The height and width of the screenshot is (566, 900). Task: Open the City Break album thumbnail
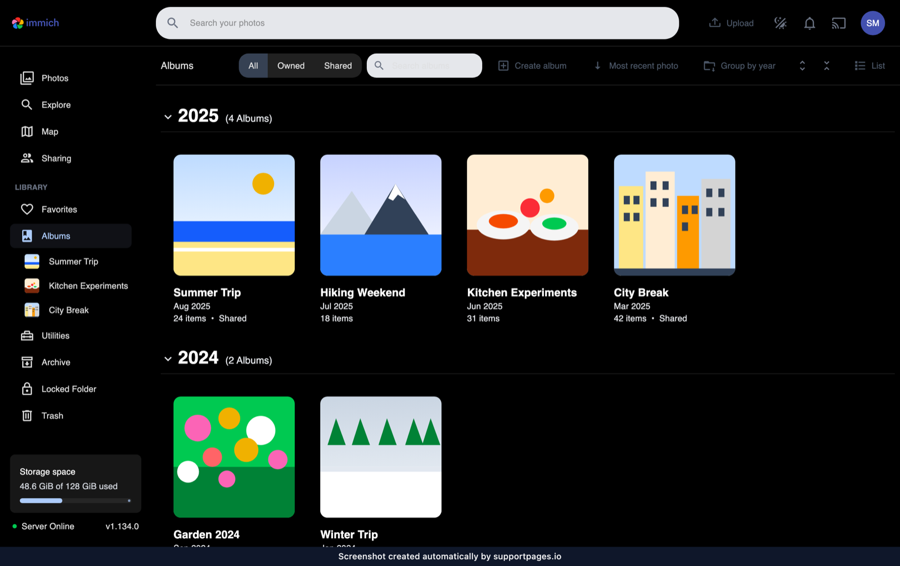coord(674,215)
